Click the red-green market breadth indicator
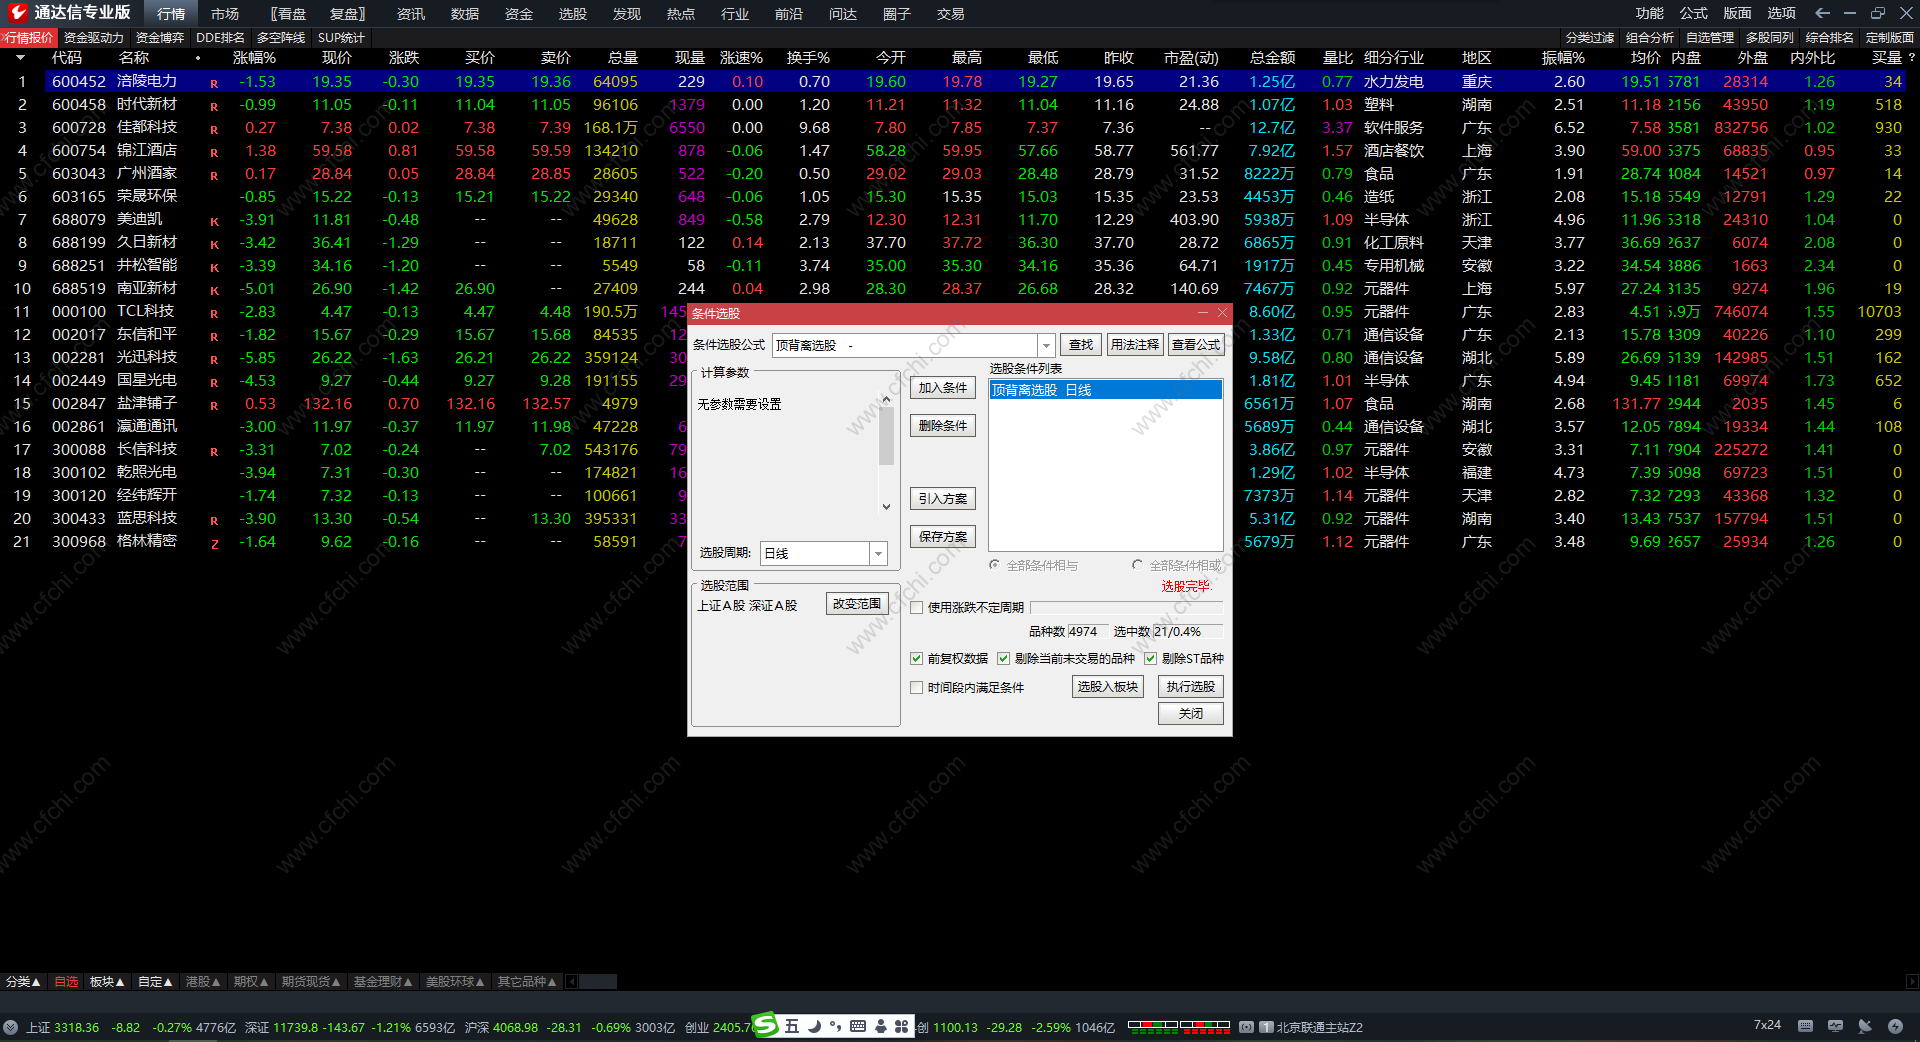The width and height of the screenshot is (1920, 1042). tap(1179, 1026)
